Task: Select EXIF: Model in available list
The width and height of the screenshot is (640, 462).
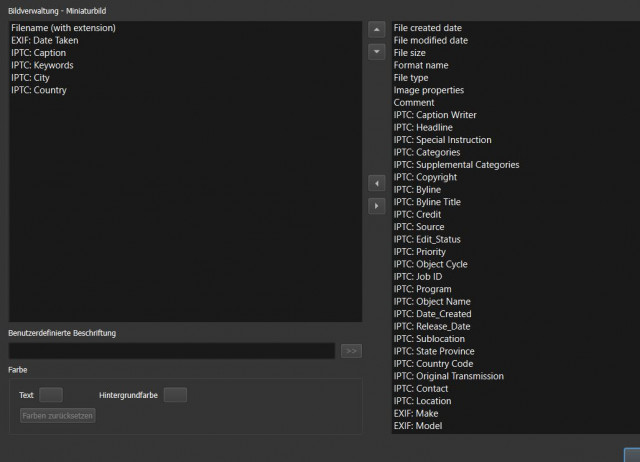Action: 418,426
